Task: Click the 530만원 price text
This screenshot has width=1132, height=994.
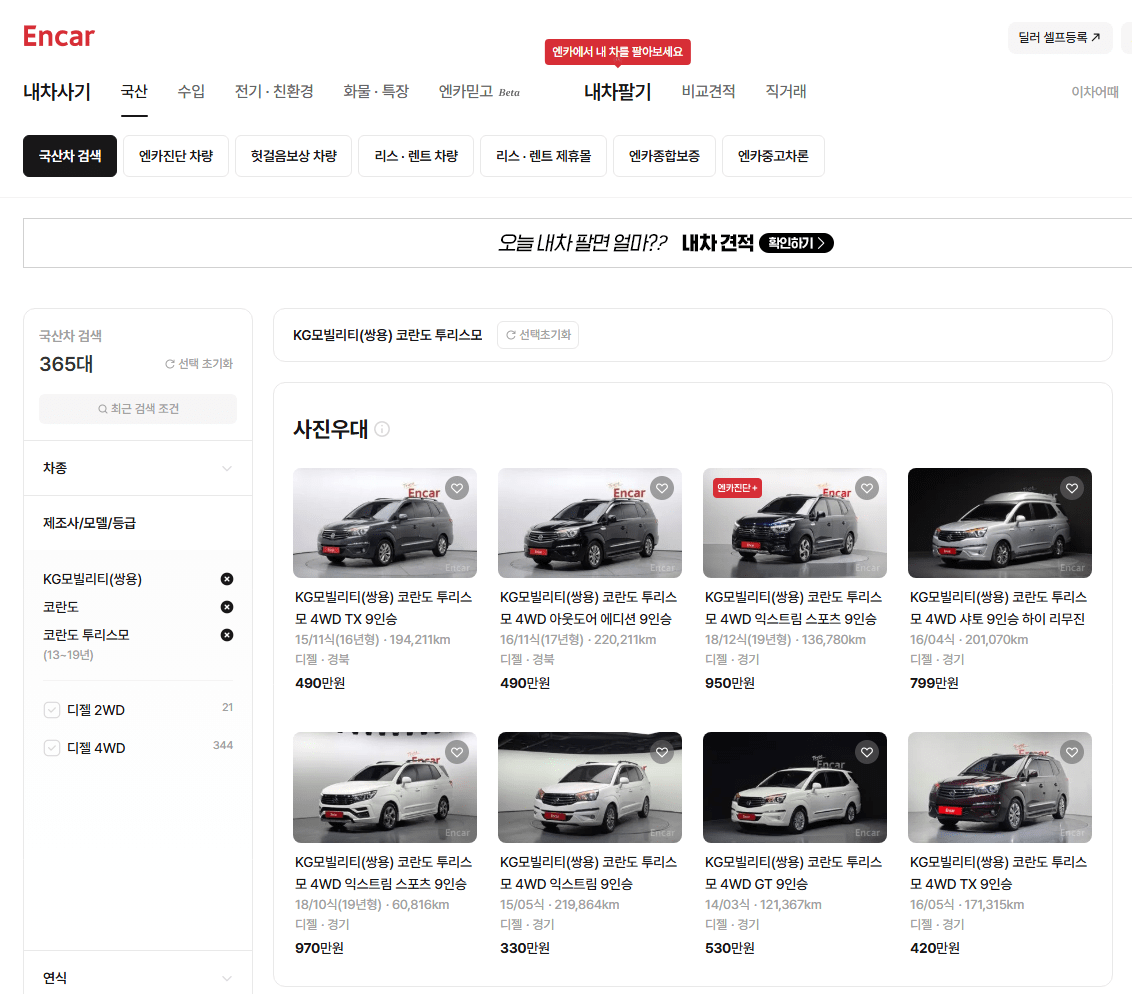Action: click(730, 948)
